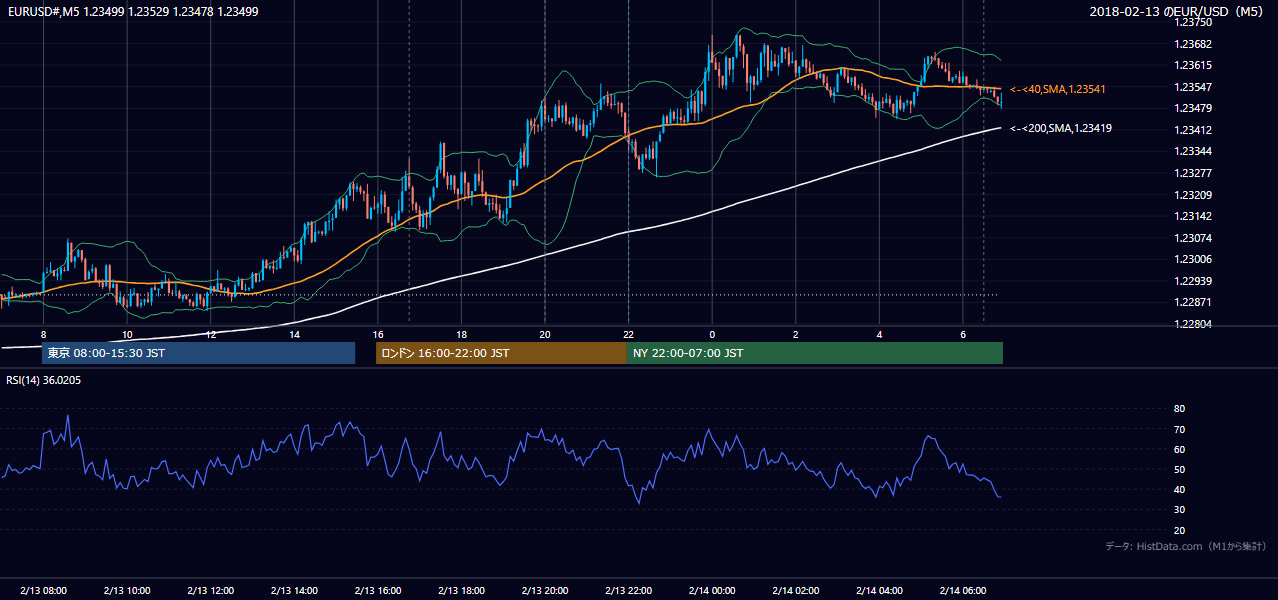This screenshot has height=600, width=1278.
Task: Click the RSI(14) 36.0205 indicator label
Action: [x=44, y=380]
